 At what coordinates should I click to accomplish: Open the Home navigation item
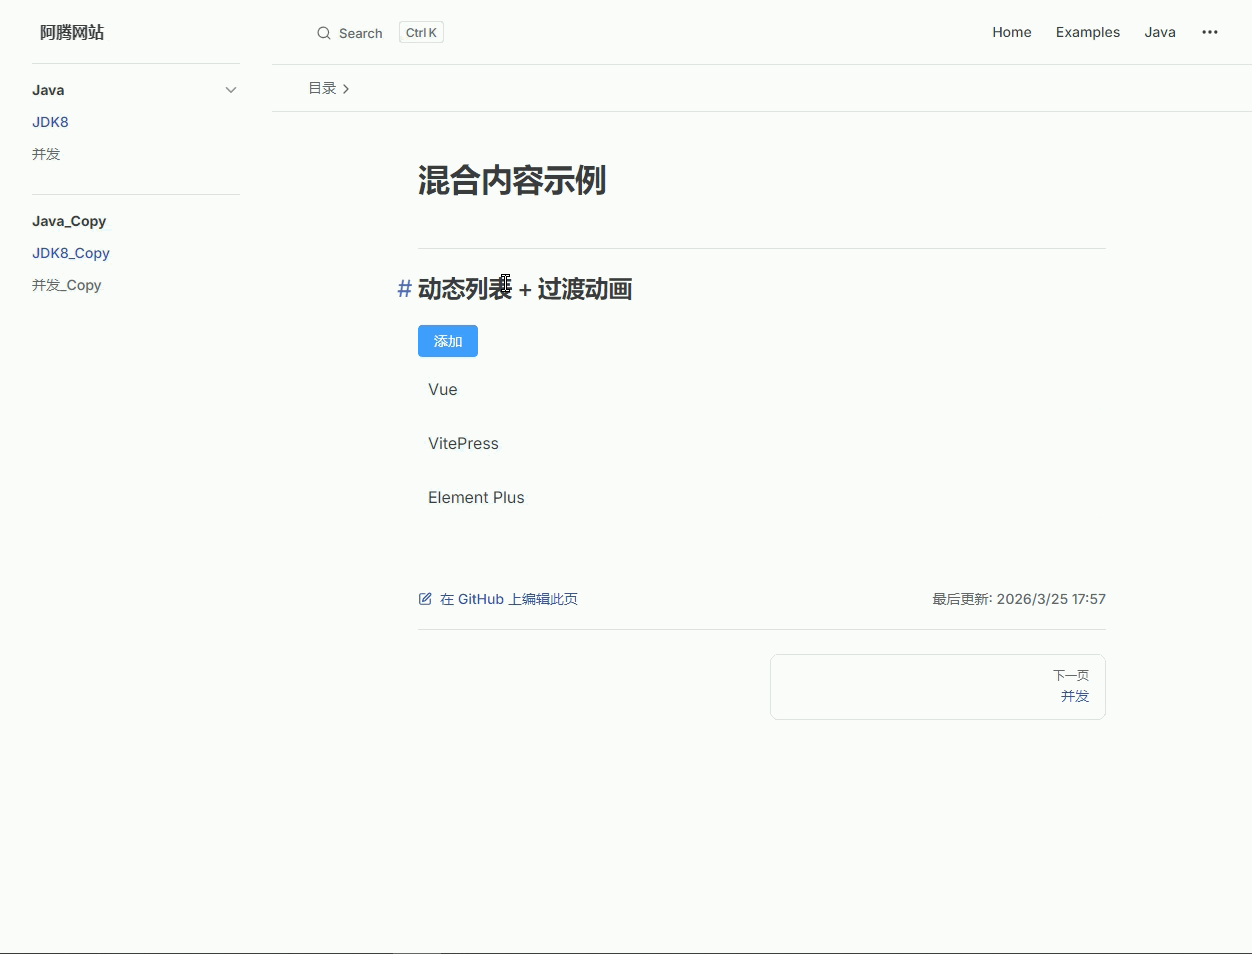(1011, 32)
